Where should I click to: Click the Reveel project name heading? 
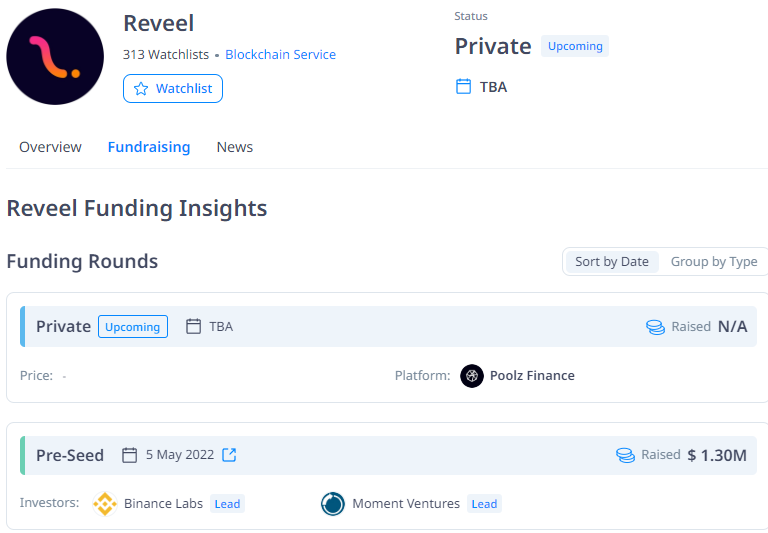coord(159,24)
